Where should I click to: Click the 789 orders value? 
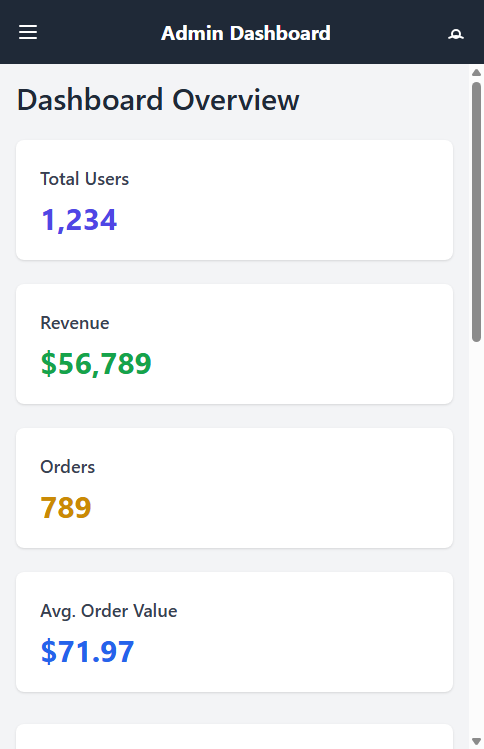coord(66,507)
